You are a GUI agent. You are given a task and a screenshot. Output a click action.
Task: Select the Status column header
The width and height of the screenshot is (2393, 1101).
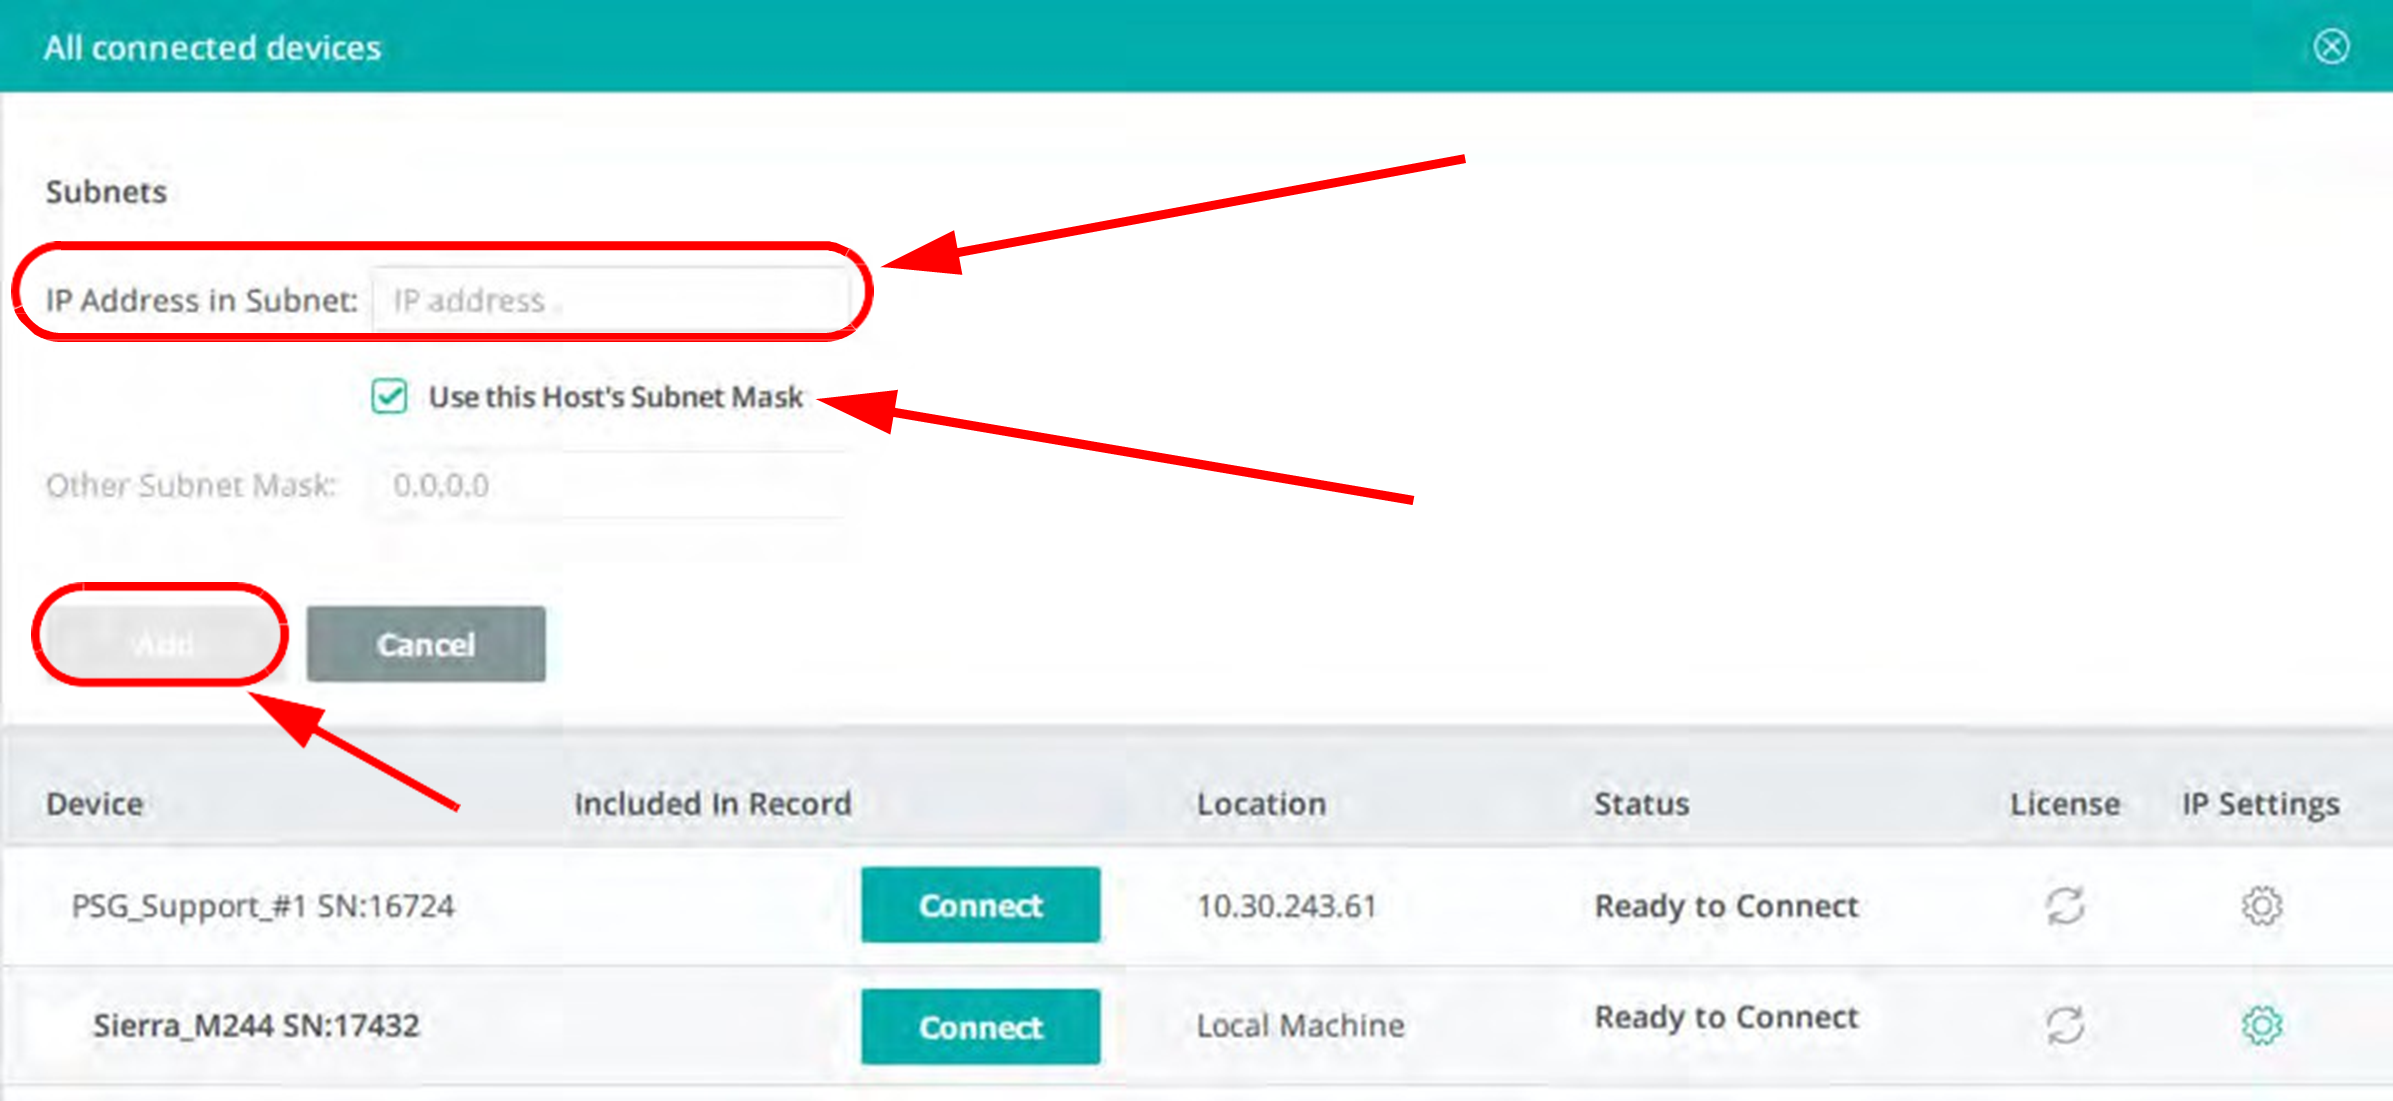[1641, 804]
